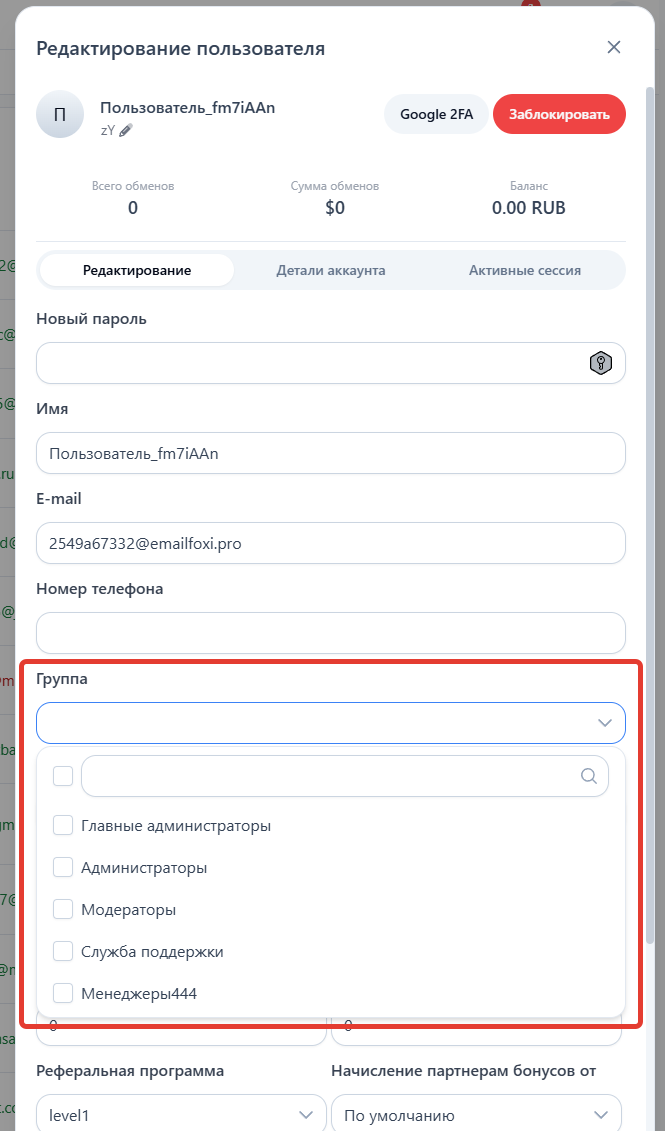This screenshot has height=1131, width=665.
Task: Close the user editing dialog
Action: coord(614,47)
